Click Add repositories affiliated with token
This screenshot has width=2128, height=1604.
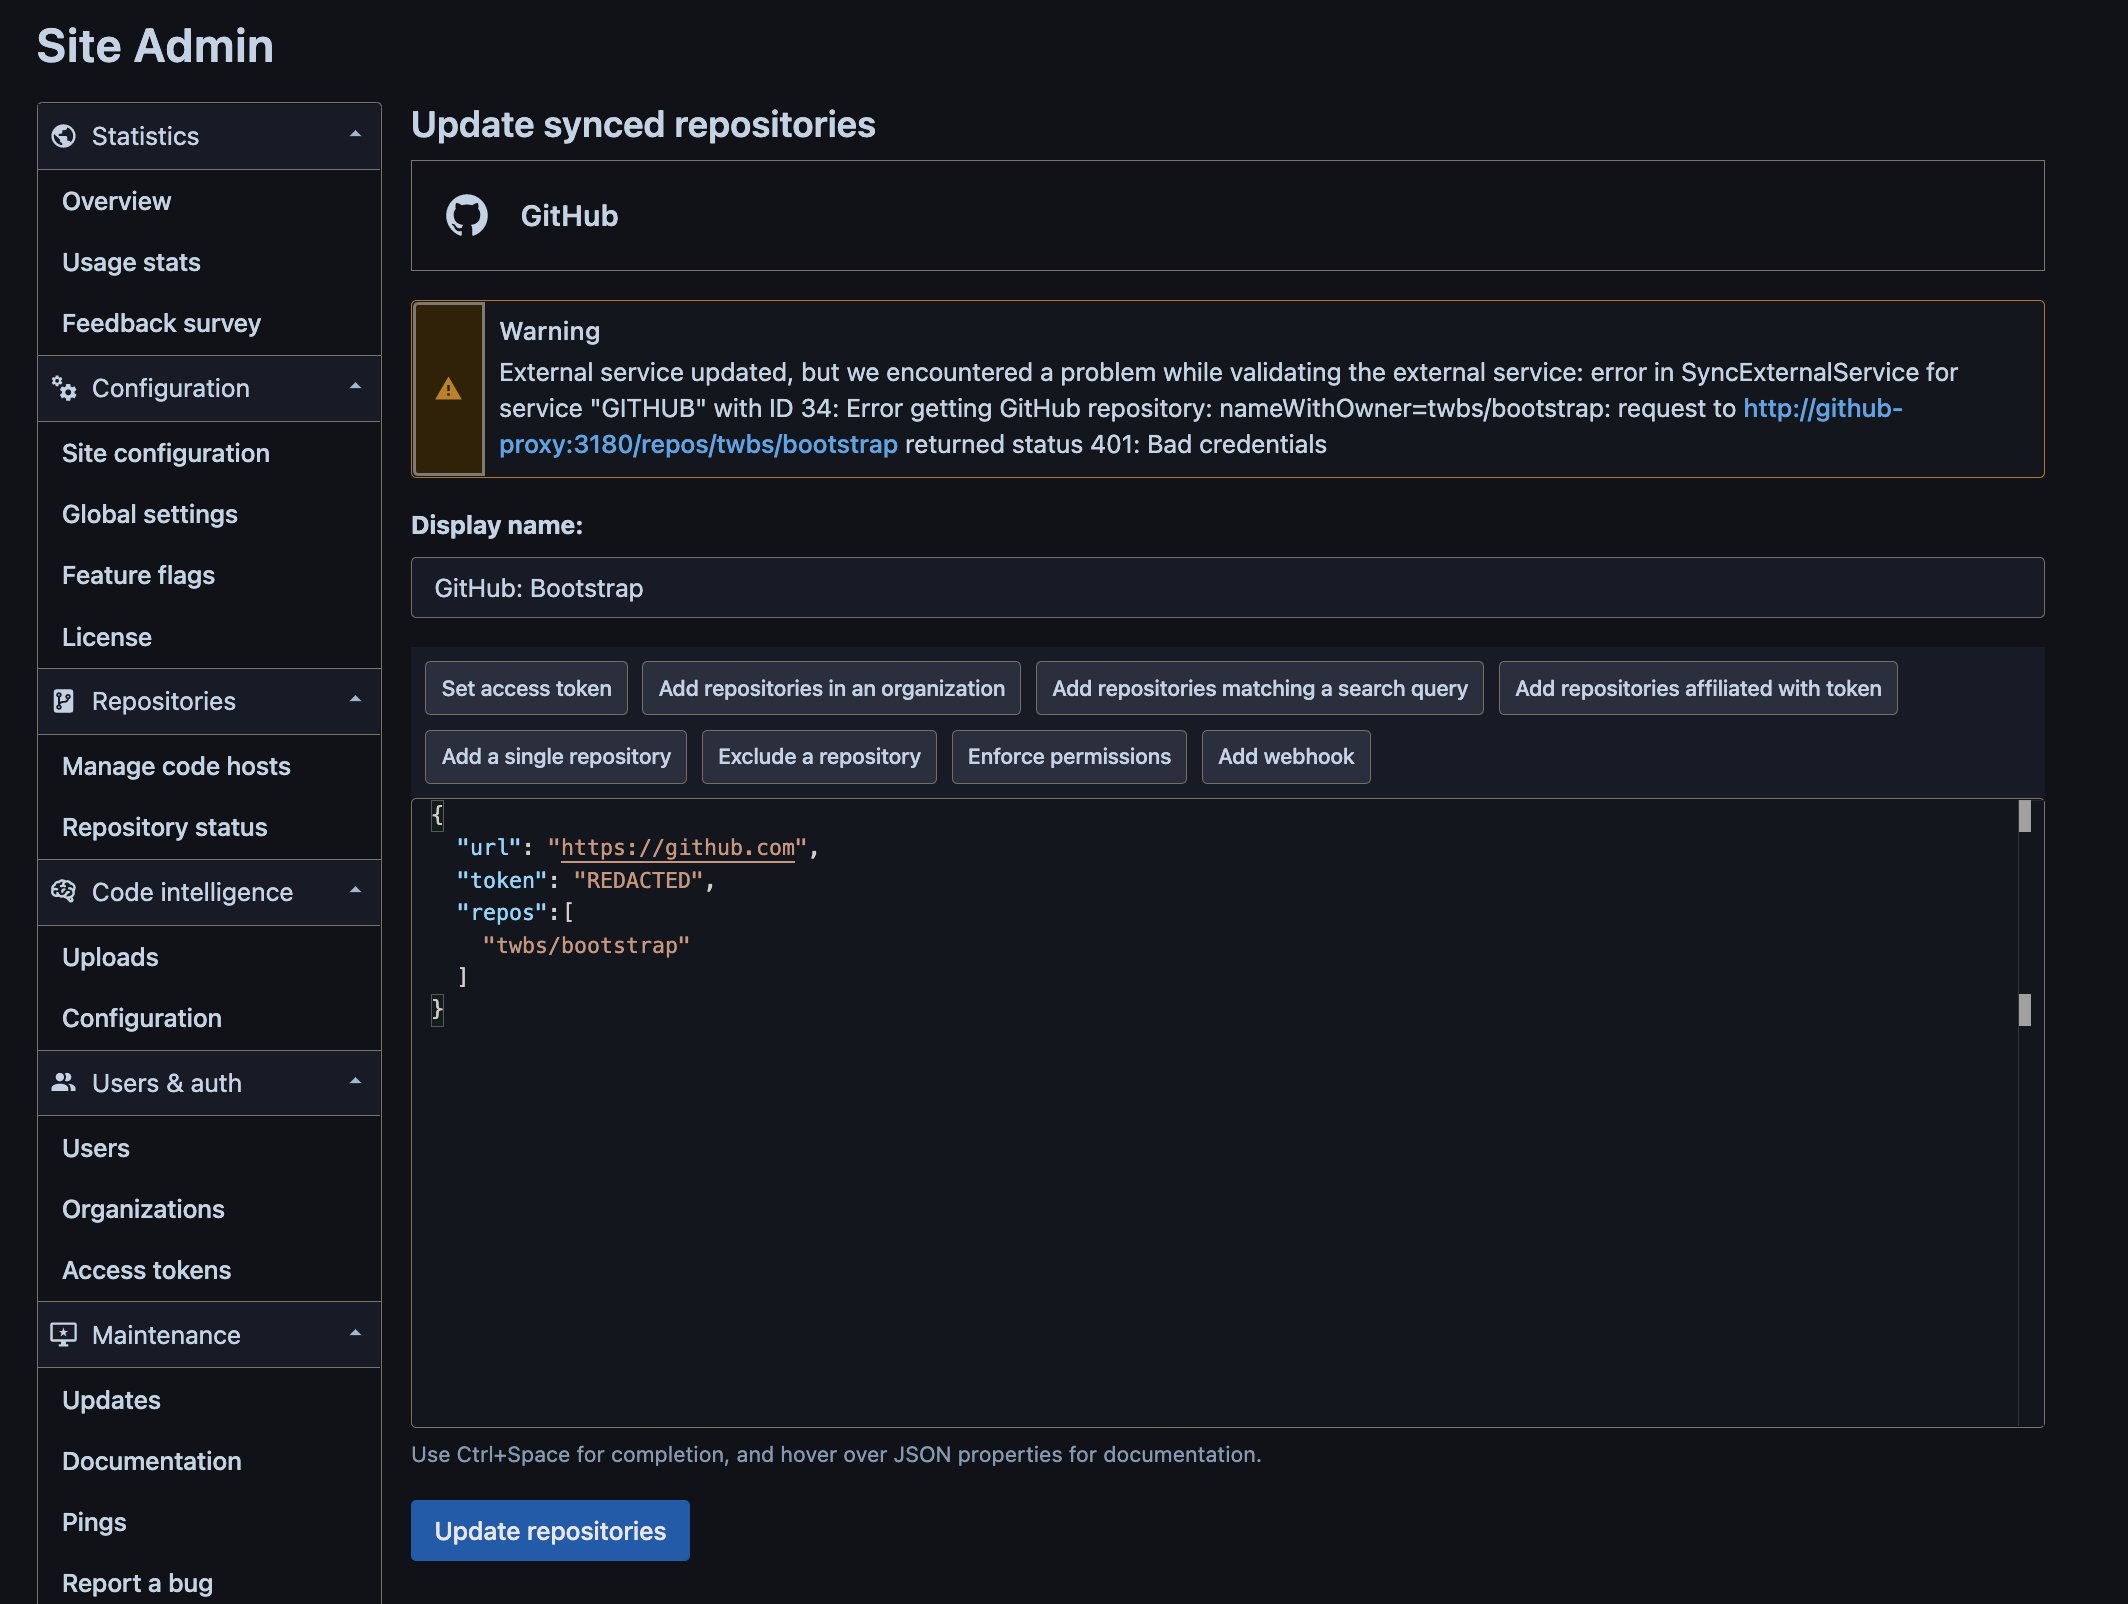(1698, 688)
